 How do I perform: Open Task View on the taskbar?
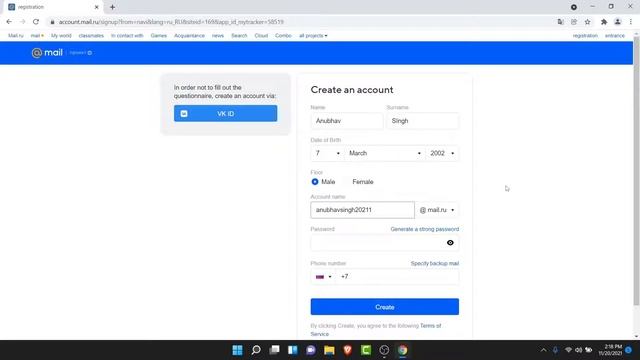274,350
